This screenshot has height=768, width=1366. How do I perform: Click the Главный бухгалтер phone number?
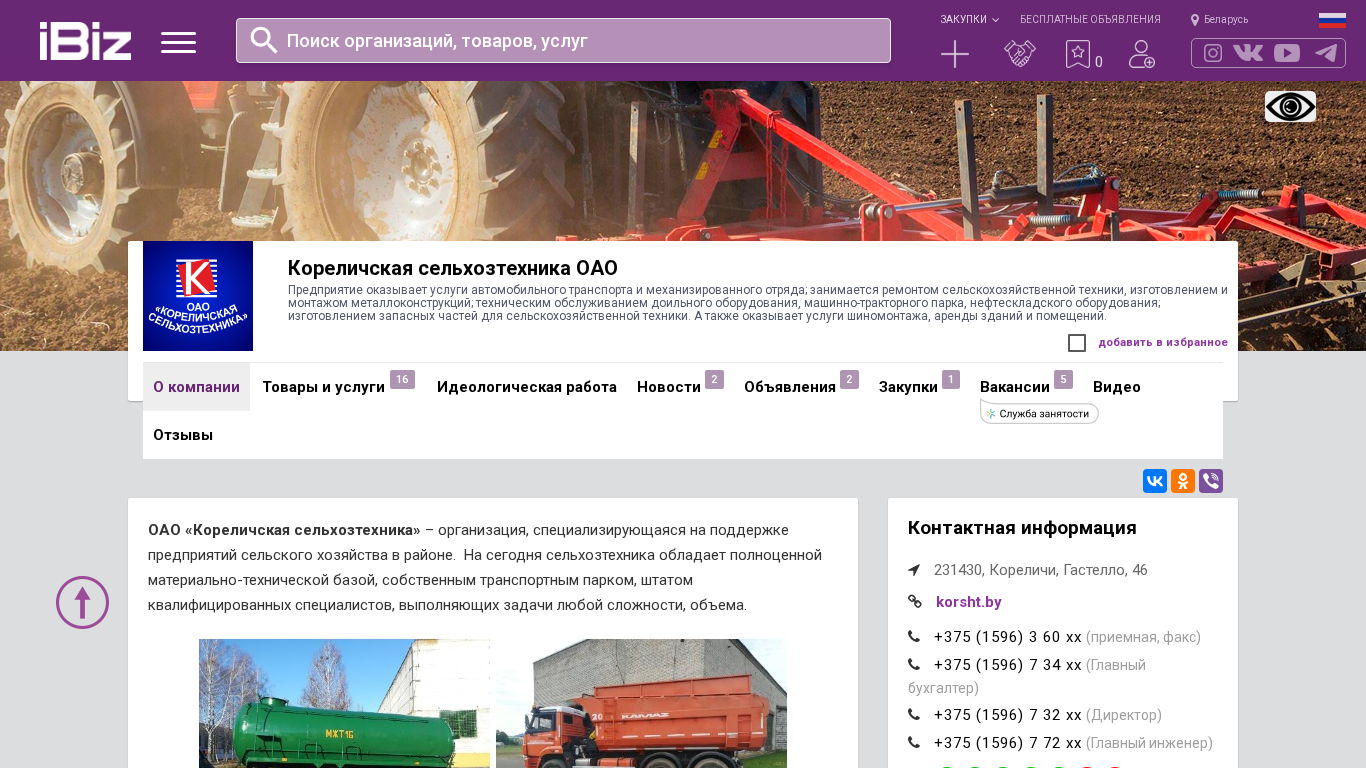pos(1008,665)
